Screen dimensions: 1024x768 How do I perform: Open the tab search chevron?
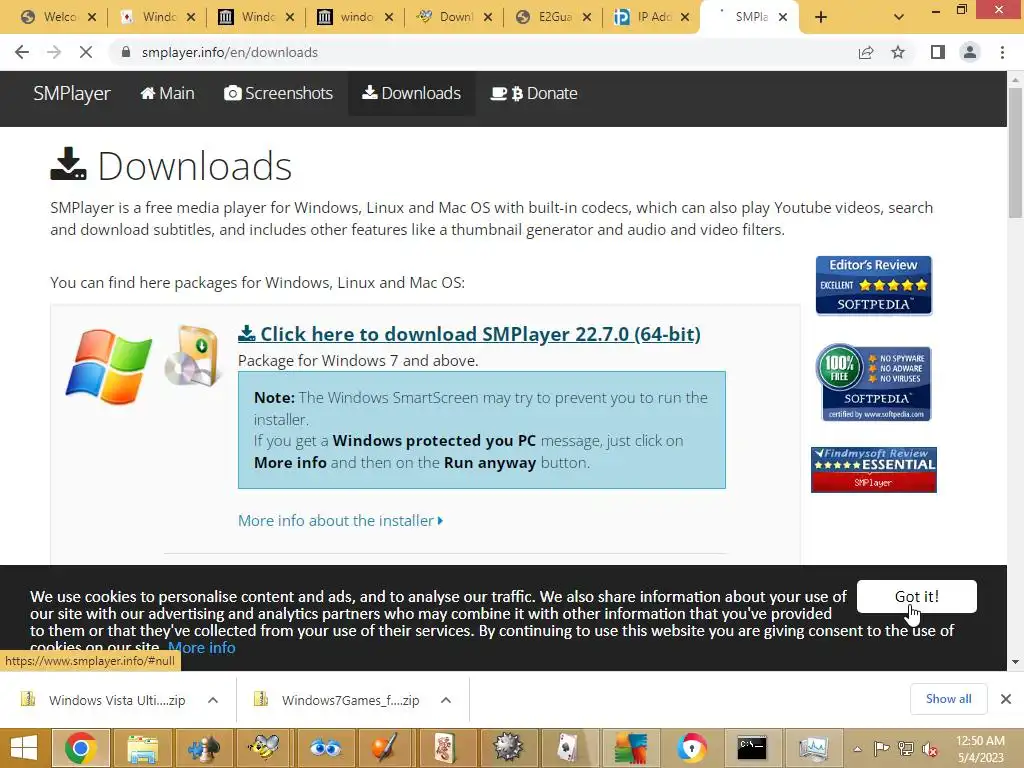899,17
